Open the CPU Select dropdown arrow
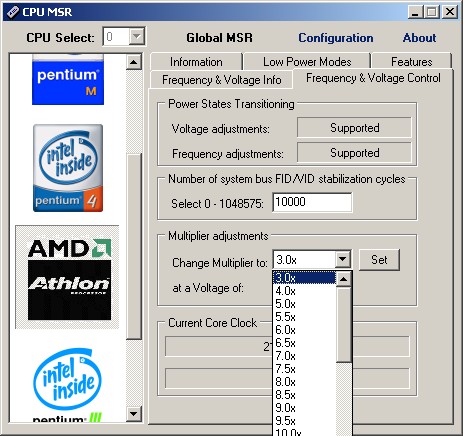This screenshot has height=436, width=463. click(136, 36)
